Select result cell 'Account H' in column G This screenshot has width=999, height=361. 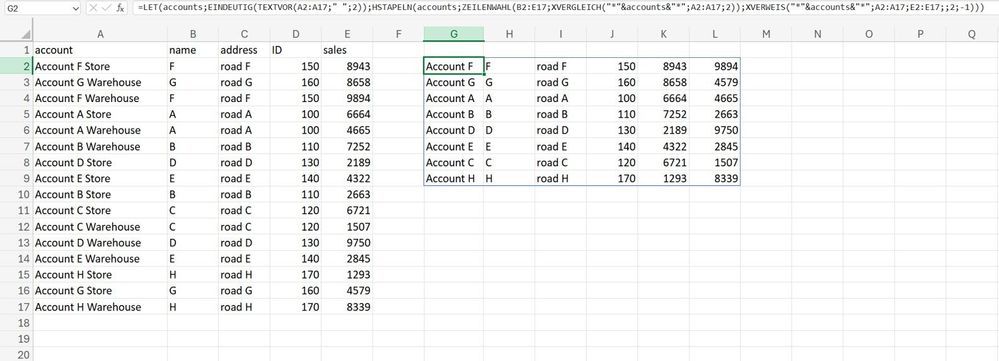[454, 178]
